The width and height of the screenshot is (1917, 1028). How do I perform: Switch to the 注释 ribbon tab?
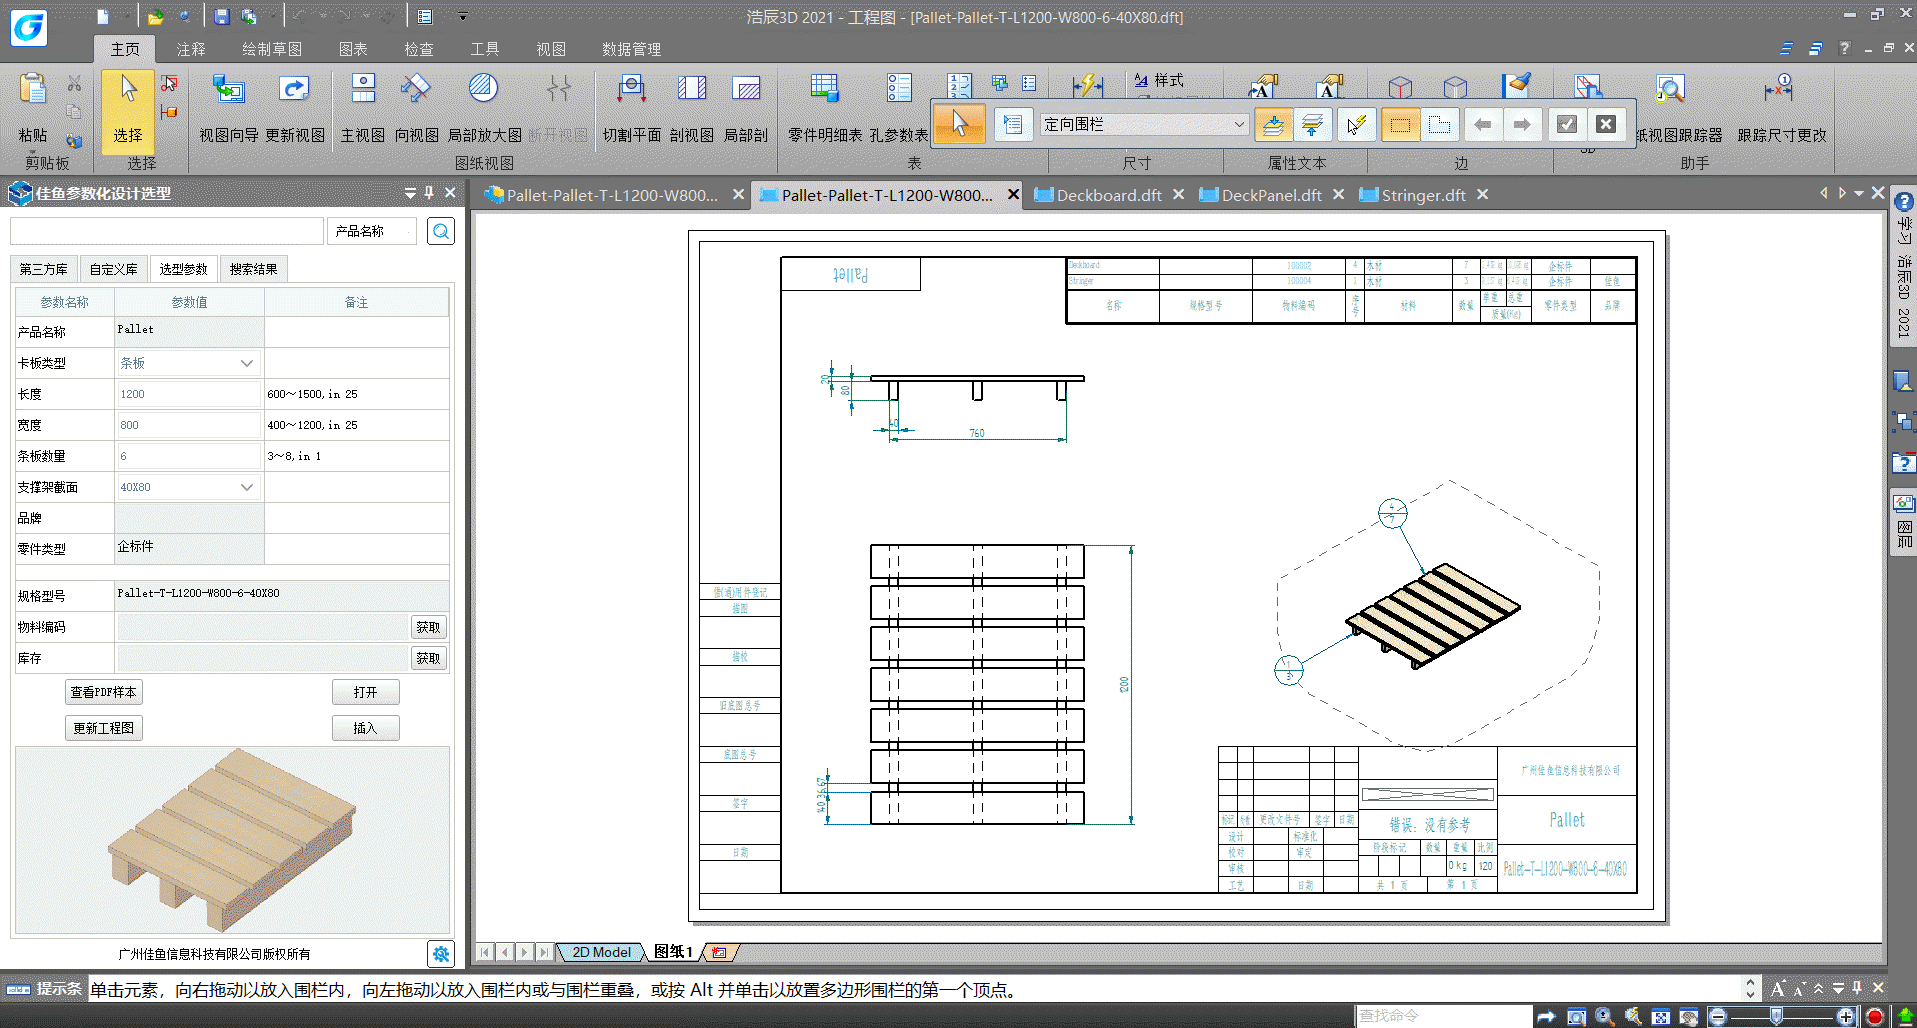click(x=190, y=49)
